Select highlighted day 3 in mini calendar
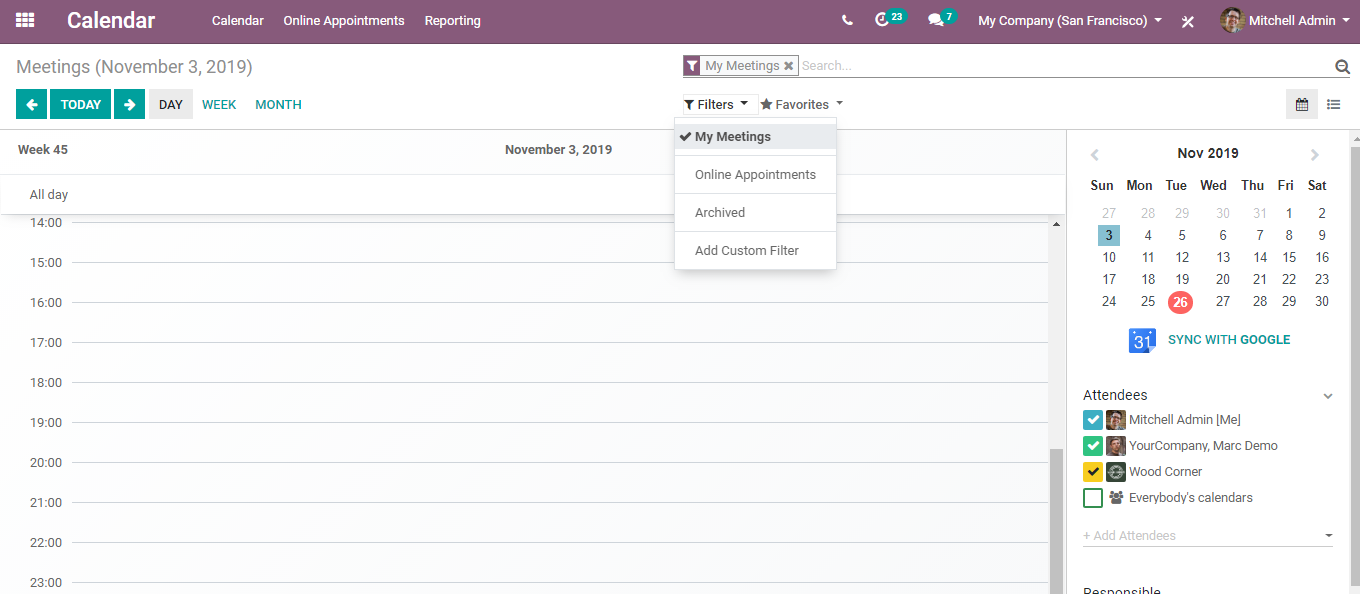The height and width of the screenshot is (594, 1360). point(1108,236)
